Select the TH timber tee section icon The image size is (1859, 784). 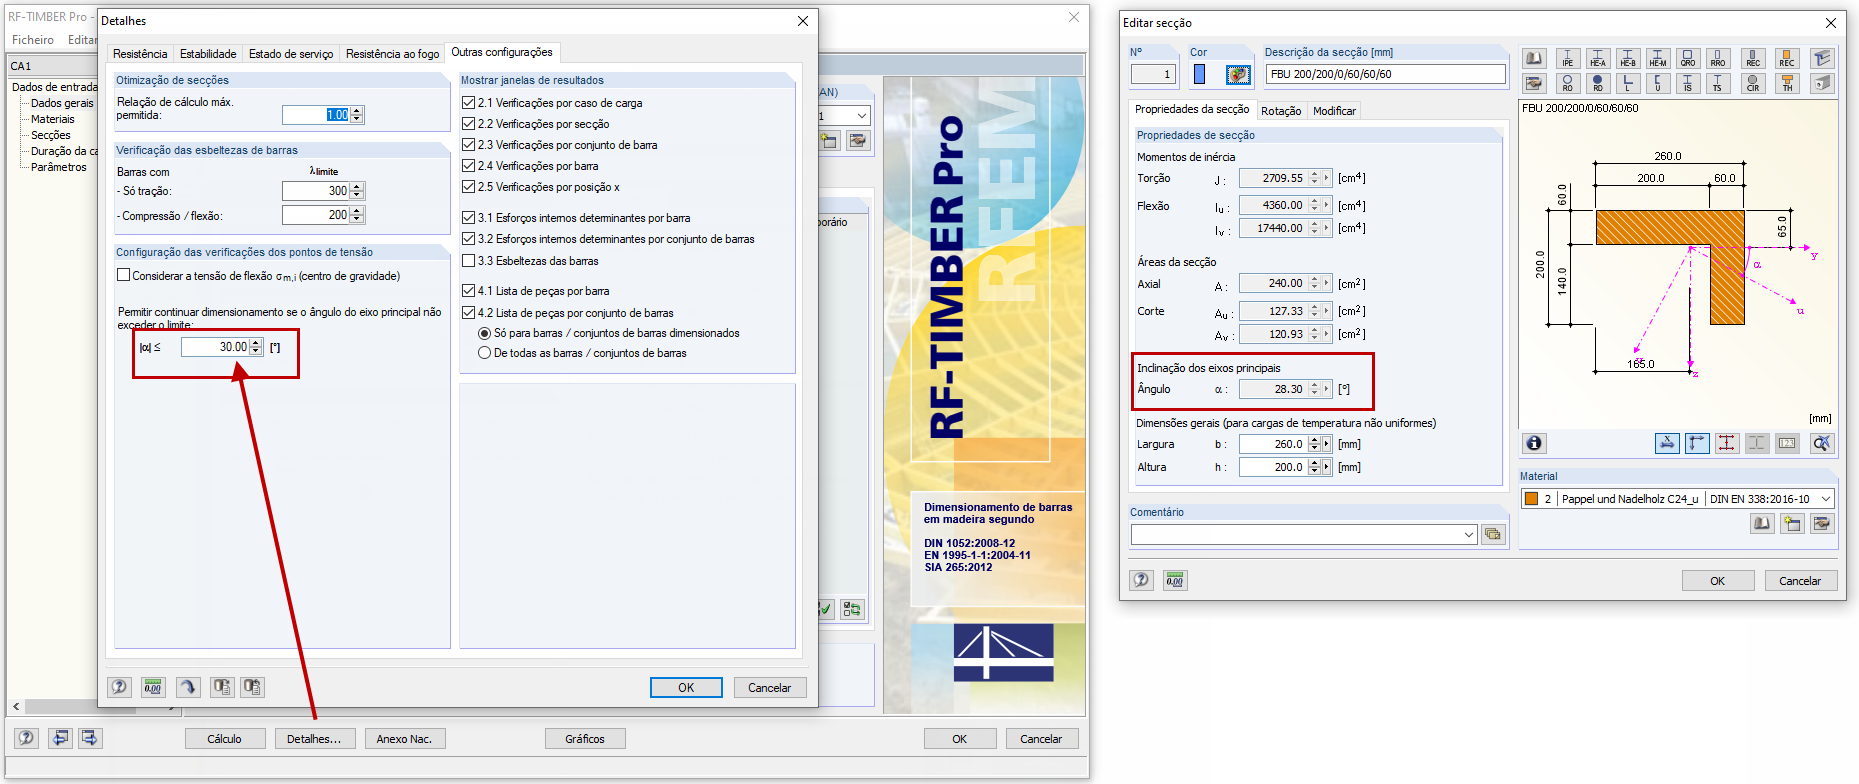point(1786,83)
